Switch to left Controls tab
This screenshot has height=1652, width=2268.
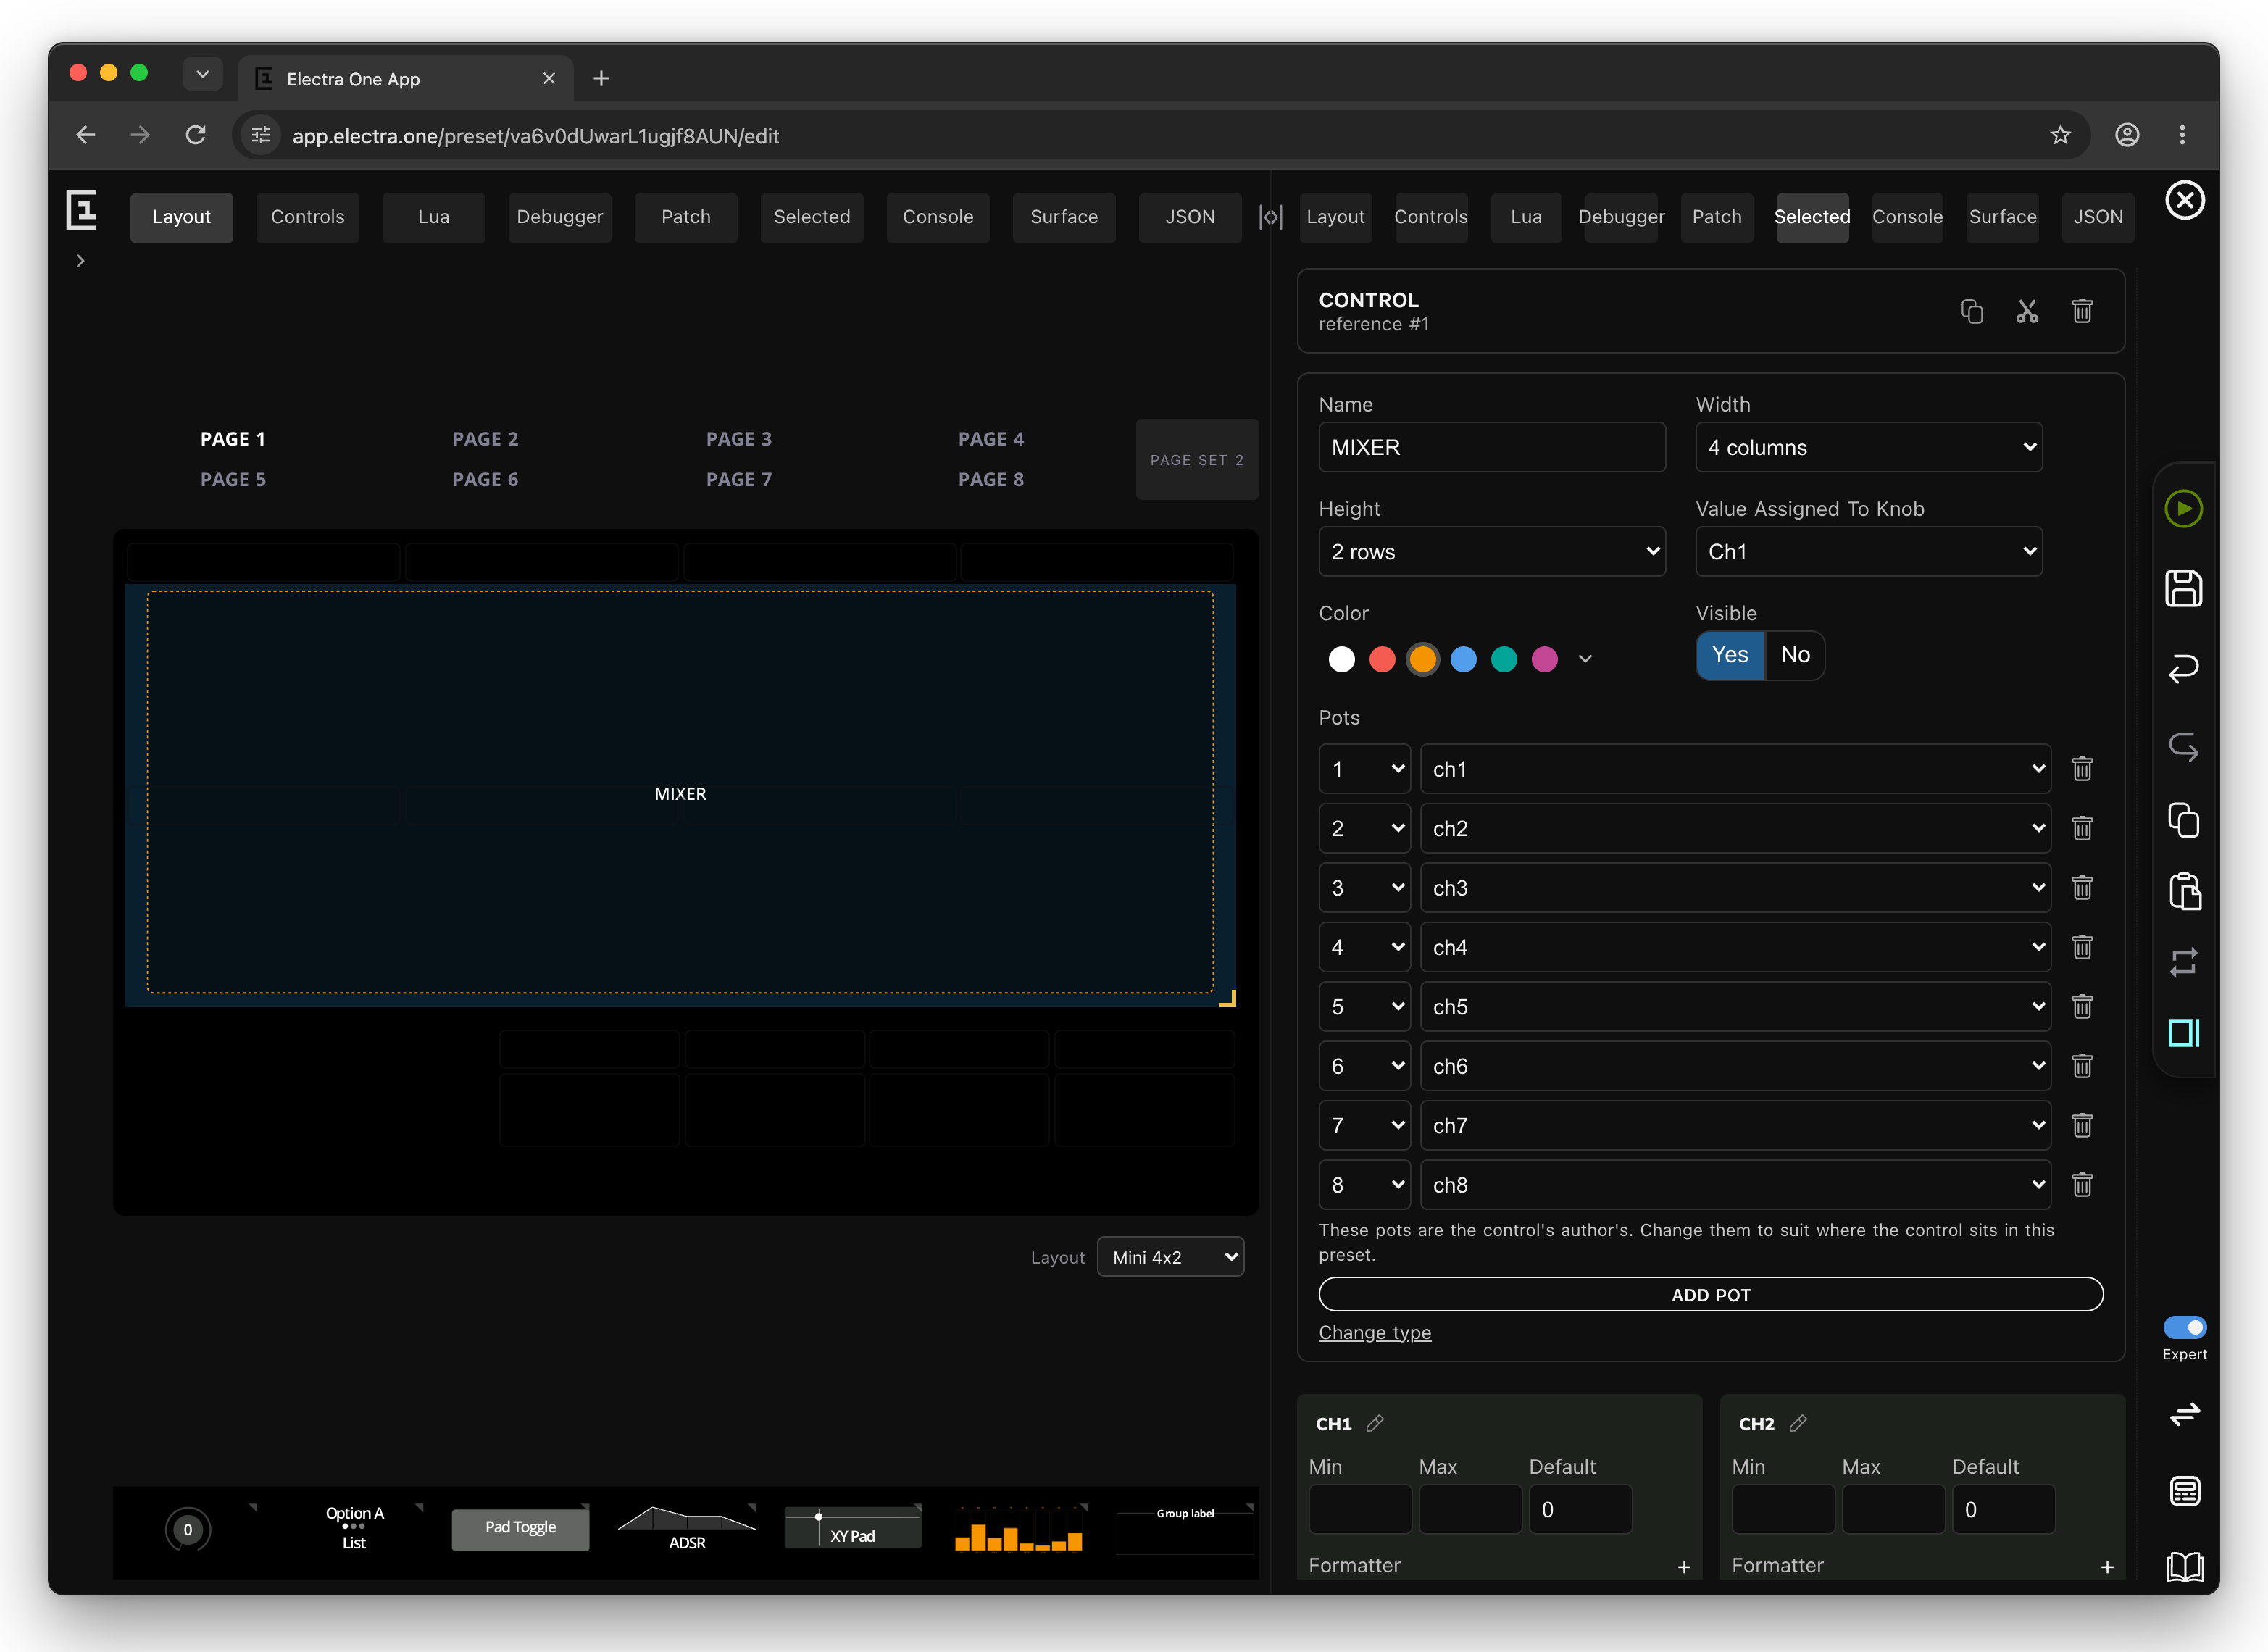point(307,217)
